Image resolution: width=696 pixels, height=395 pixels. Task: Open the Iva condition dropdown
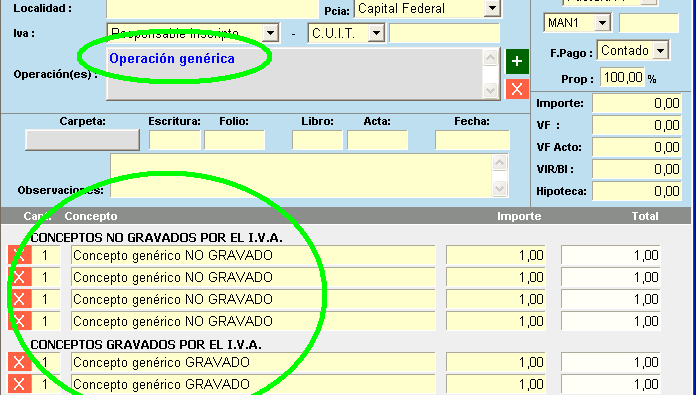tap(270, 33)
